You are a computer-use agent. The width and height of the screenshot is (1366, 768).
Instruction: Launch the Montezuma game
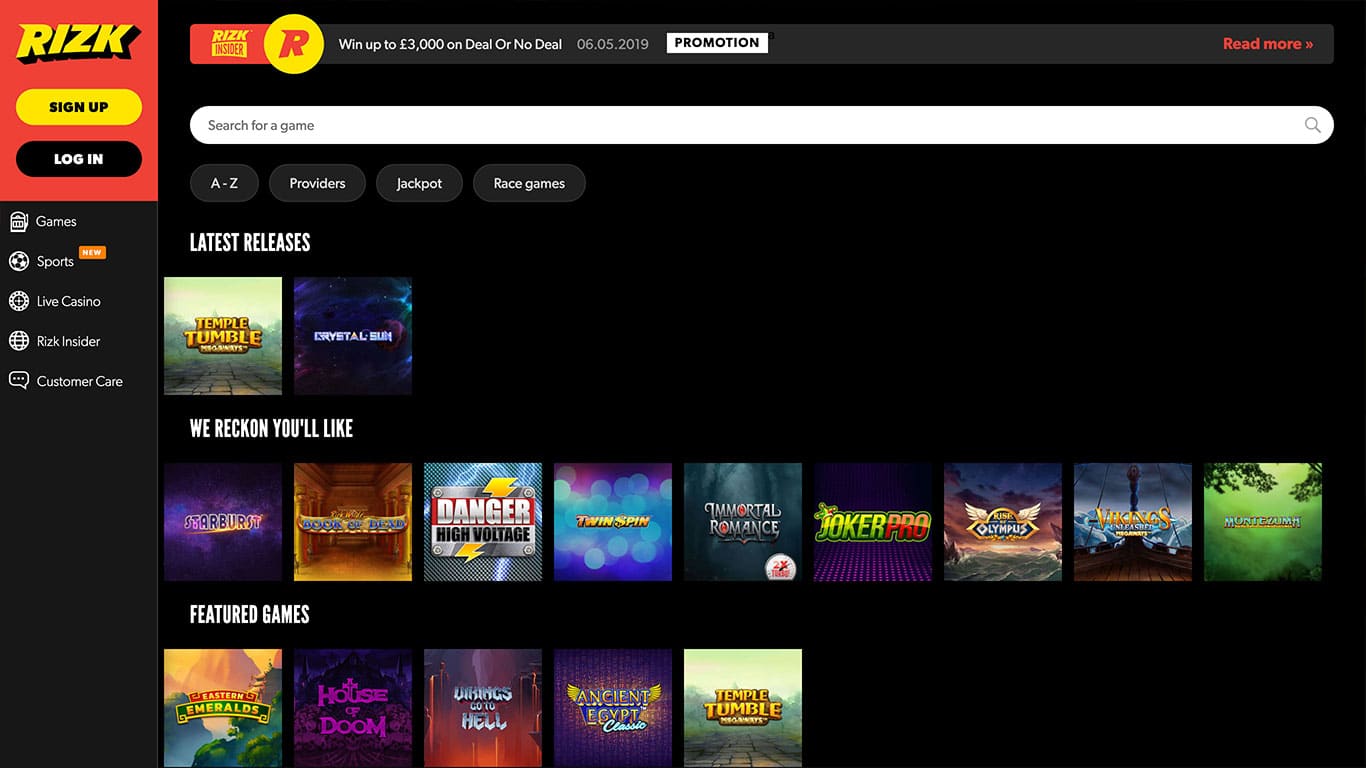tap(1263, 522)
